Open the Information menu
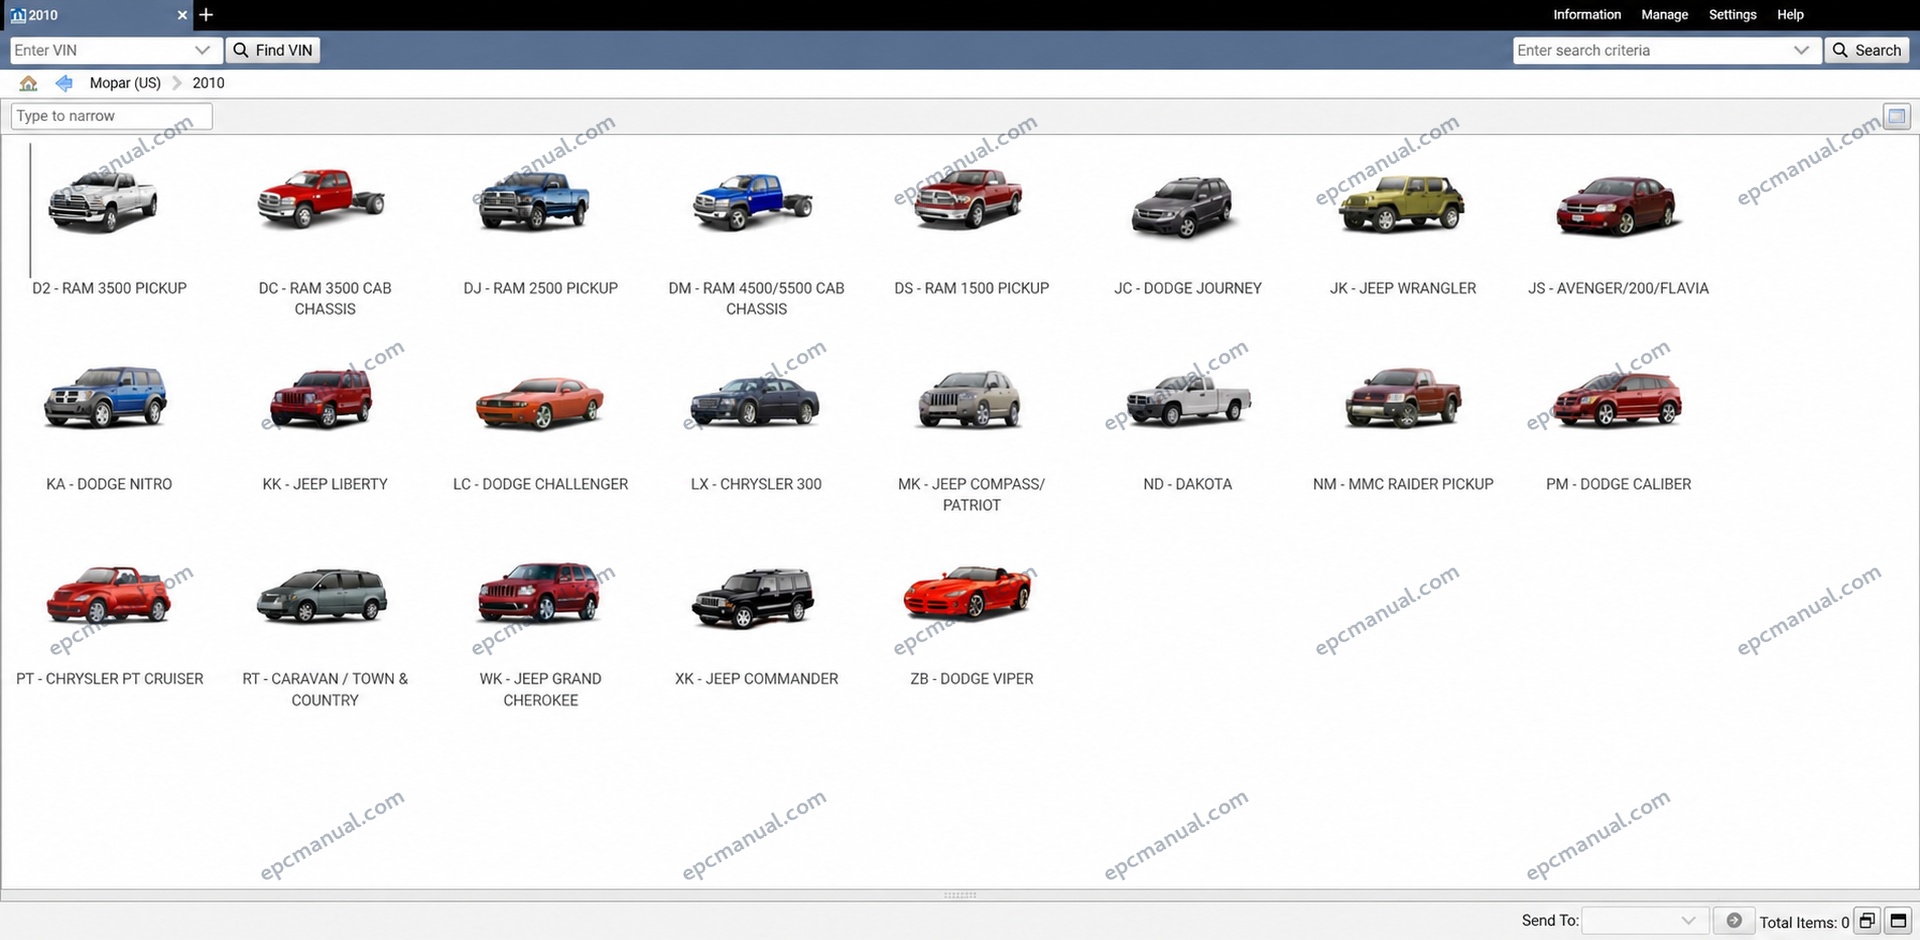1920x940 pixels. [1587, 15]
